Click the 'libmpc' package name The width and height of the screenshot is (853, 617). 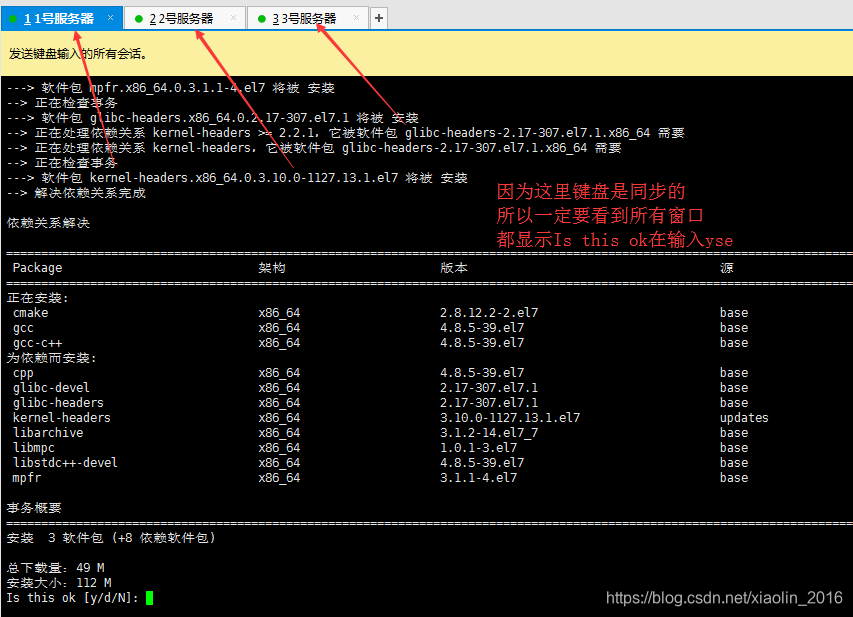[x=34, y=448]
